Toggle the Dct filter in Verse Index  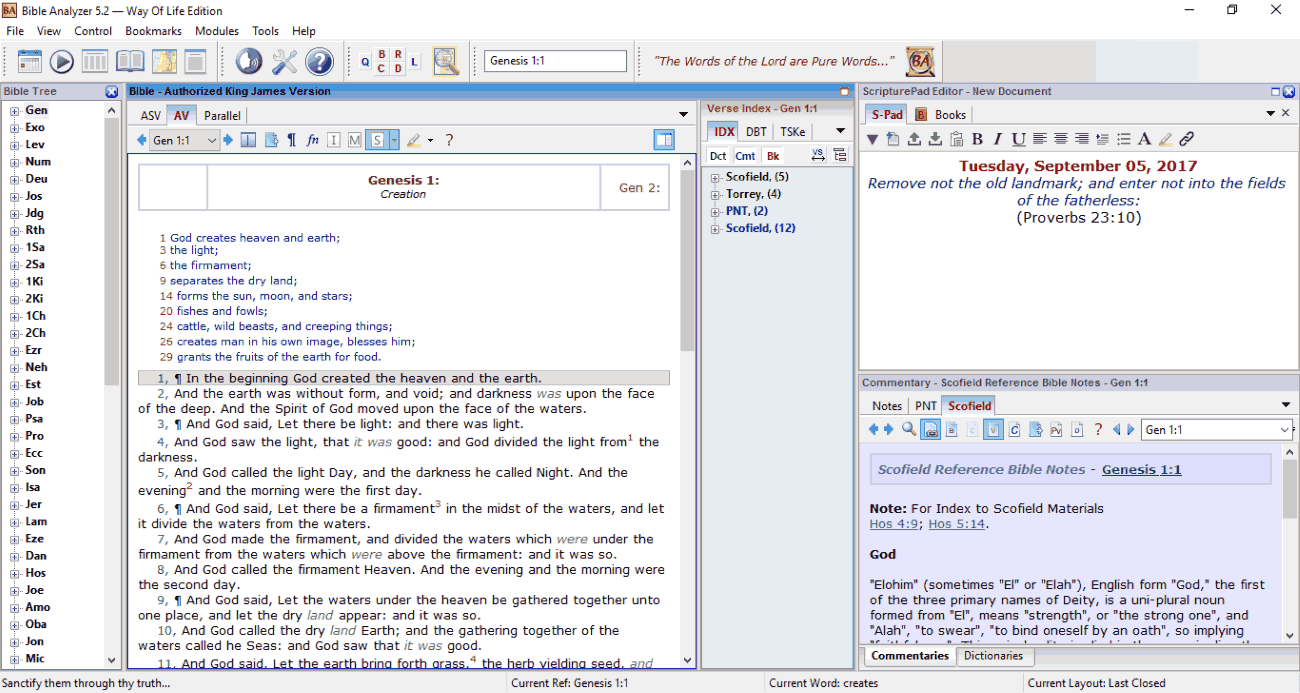tap(718, 156)
